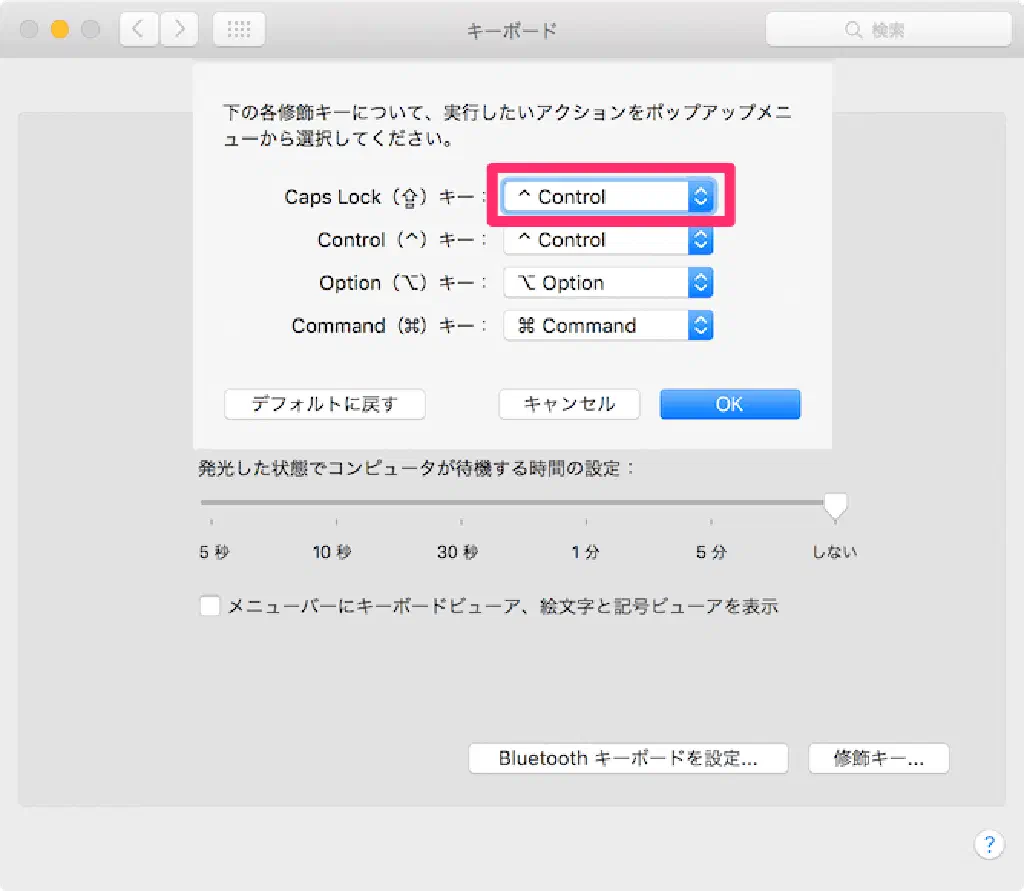The image size is (1024, 891).
Task: Click the Show All grid icon
Action: [x=239, y=30]
